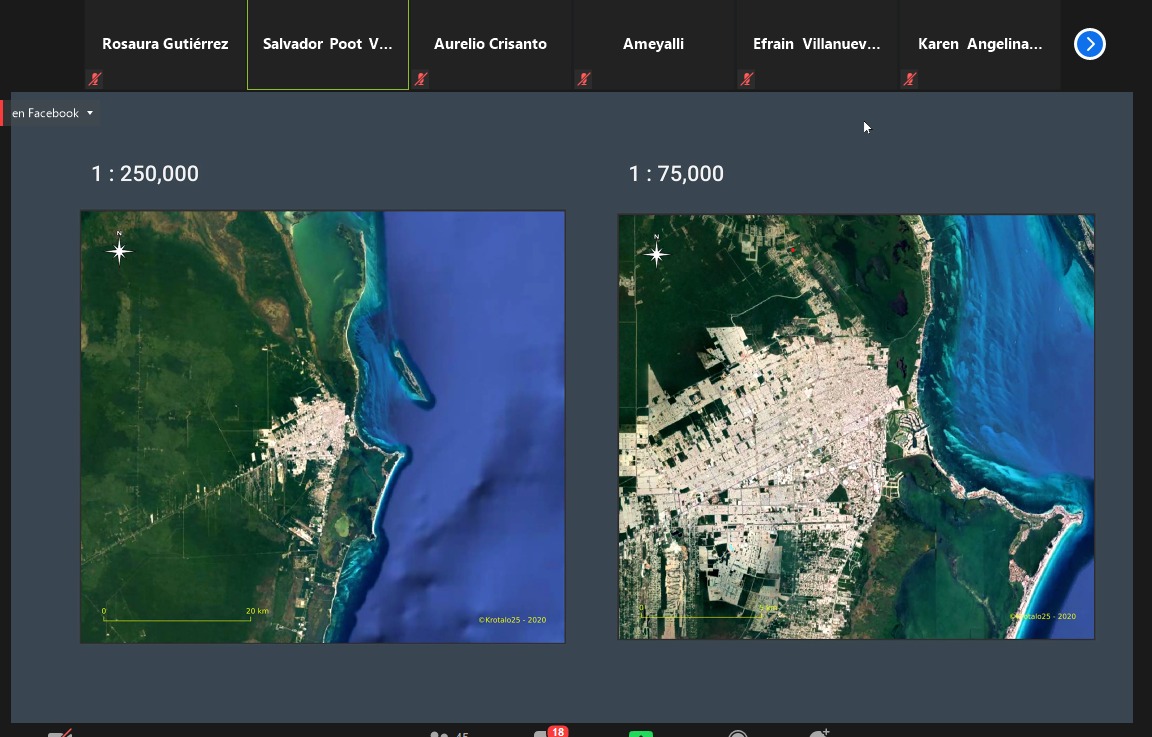Open the reactions icon in bottom toolbar

(x=819, y=733)
